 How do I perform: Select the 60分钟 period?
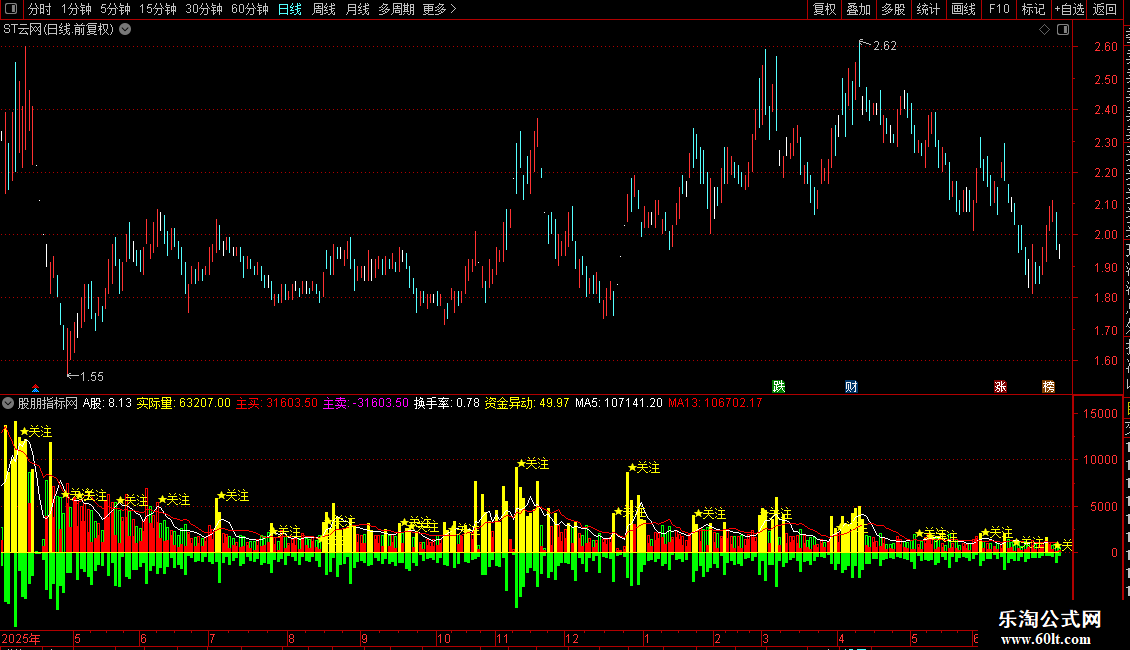pyautogui.click(x=250, y=9)
